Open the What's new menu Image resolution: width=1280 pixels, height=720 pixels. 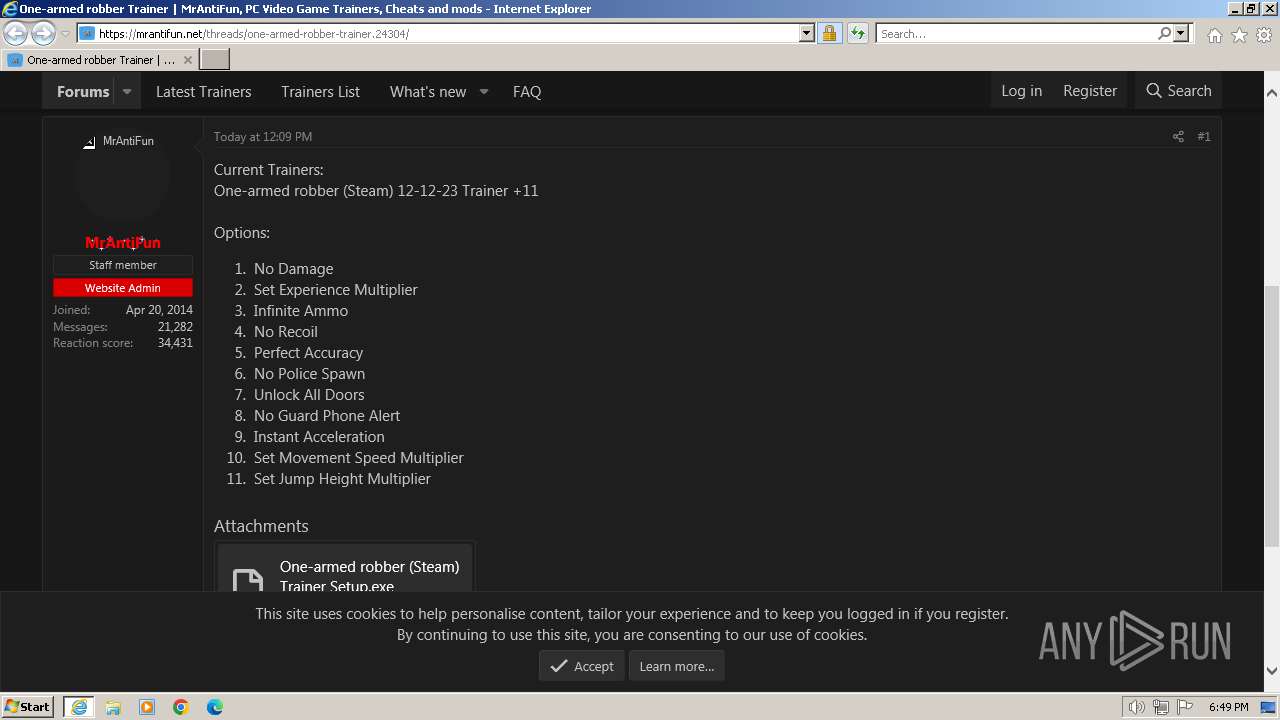[428, 91]
